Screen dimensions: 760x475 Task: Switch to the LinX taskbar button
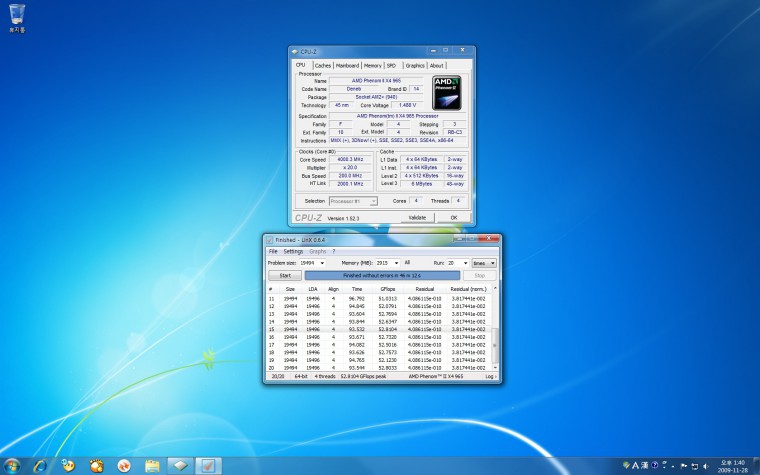(208, 466)
